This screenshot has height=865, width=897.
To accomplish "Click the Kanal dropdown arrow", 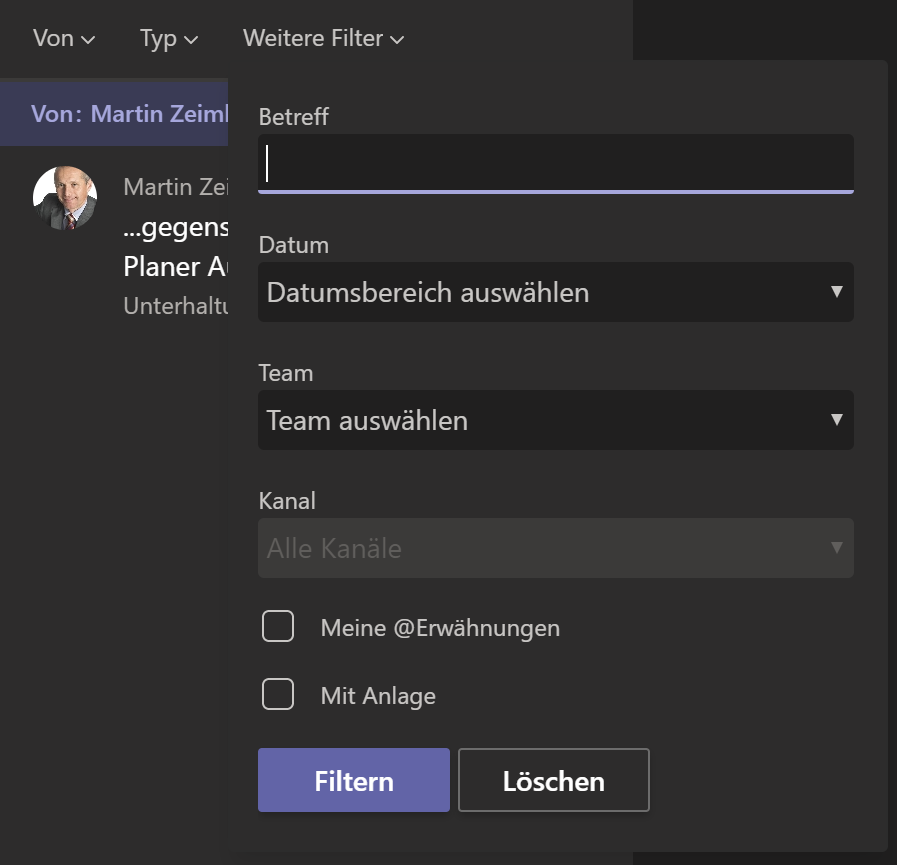I will tap(837, 548).
